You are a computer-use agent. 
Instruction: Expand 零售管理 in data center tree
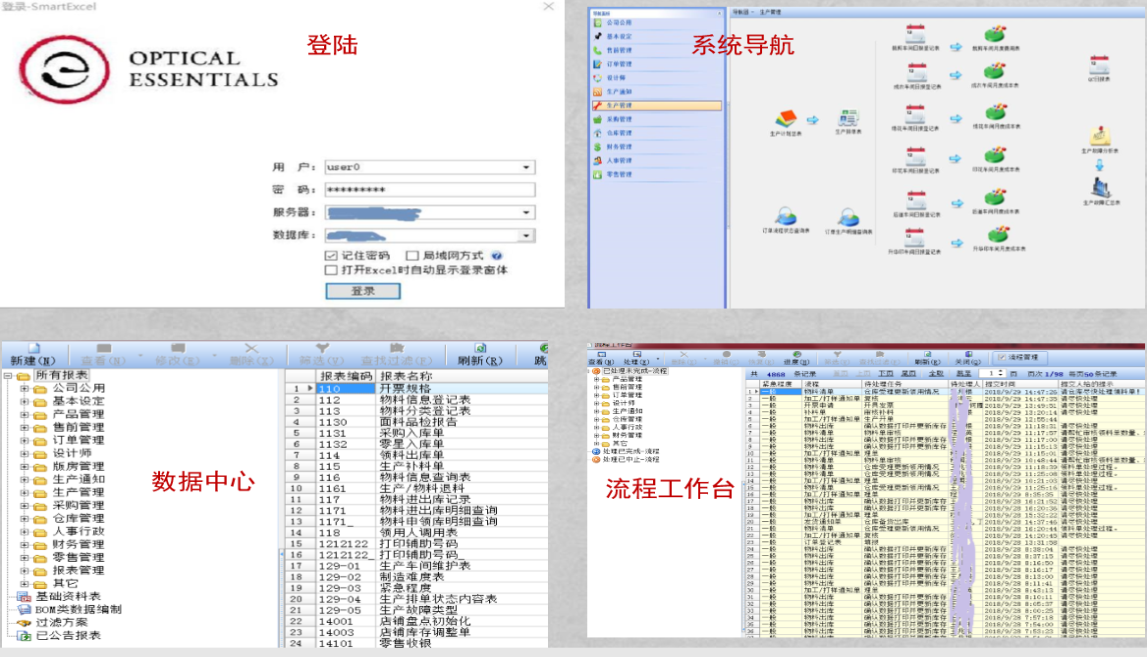pos(24,557)
